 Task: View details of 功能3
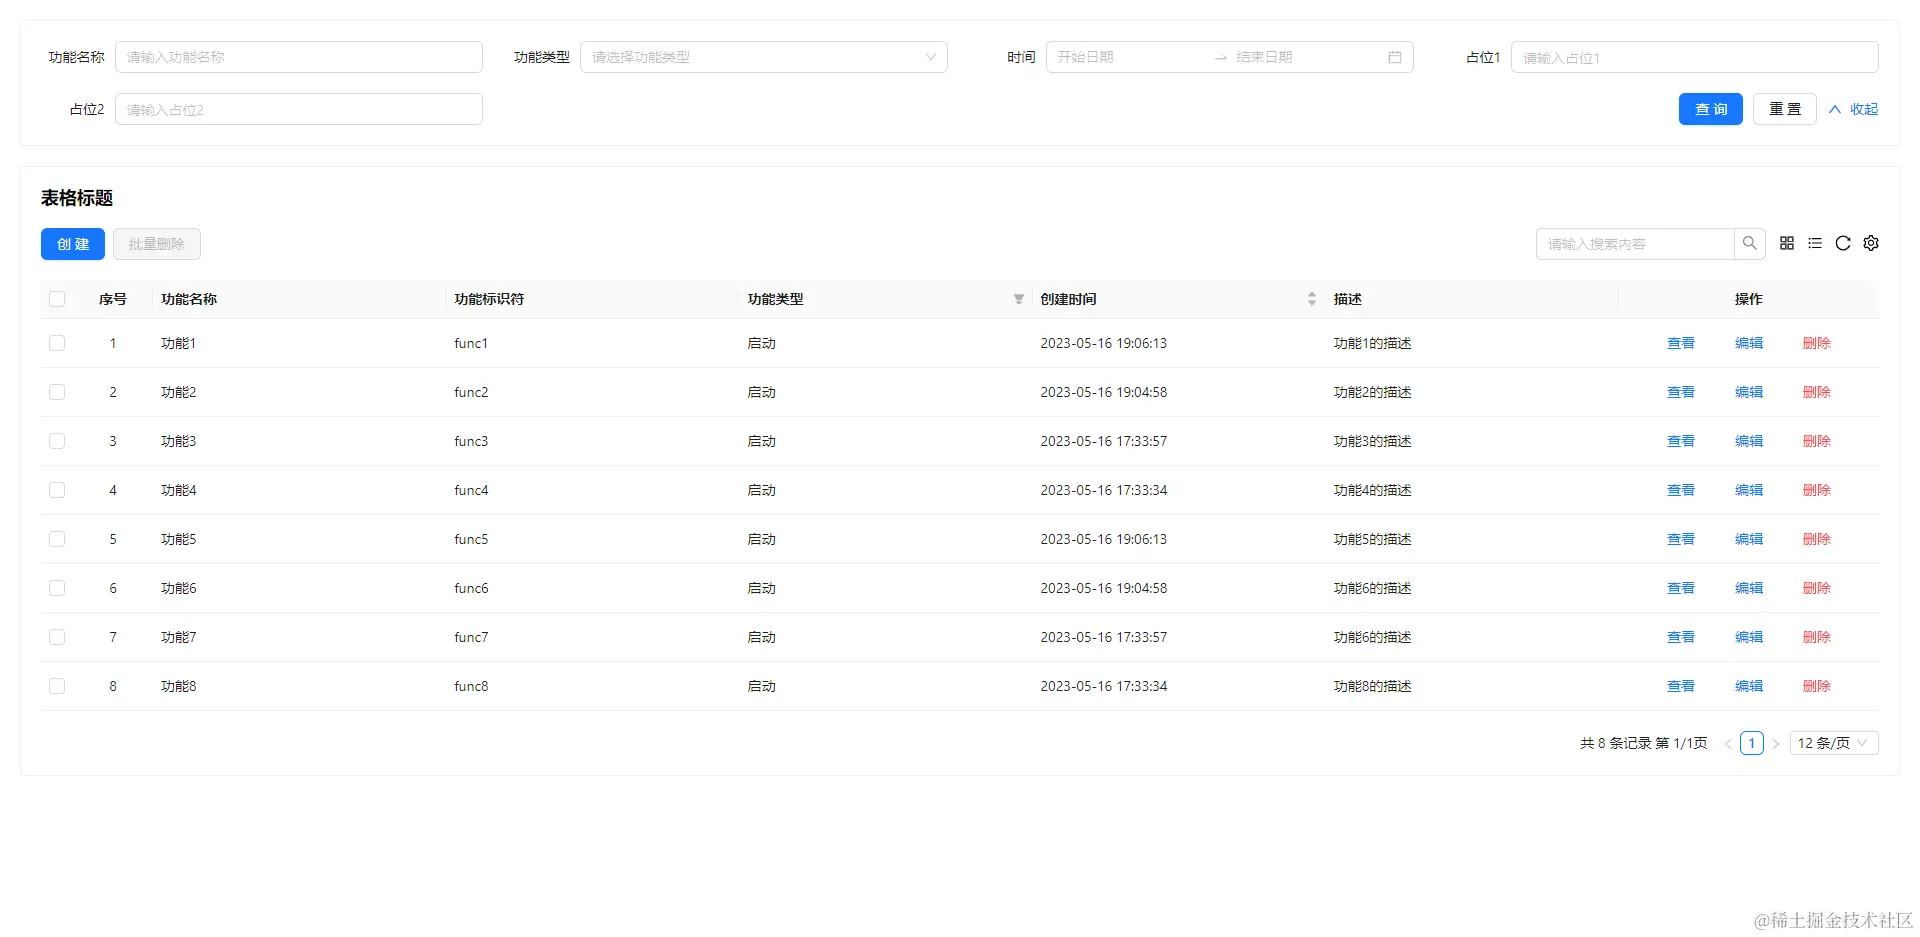coord(1681,441)
